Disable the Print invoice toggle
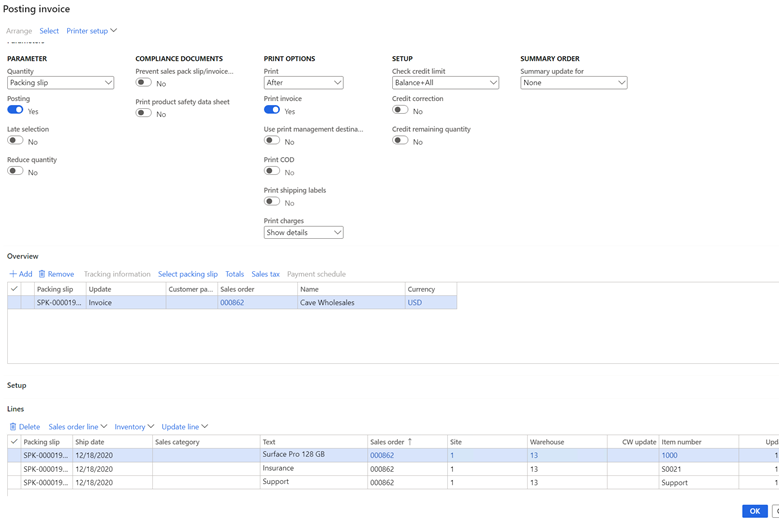This screenshot has width=779, height=521. pyautogui.click(x=272, y=111)
